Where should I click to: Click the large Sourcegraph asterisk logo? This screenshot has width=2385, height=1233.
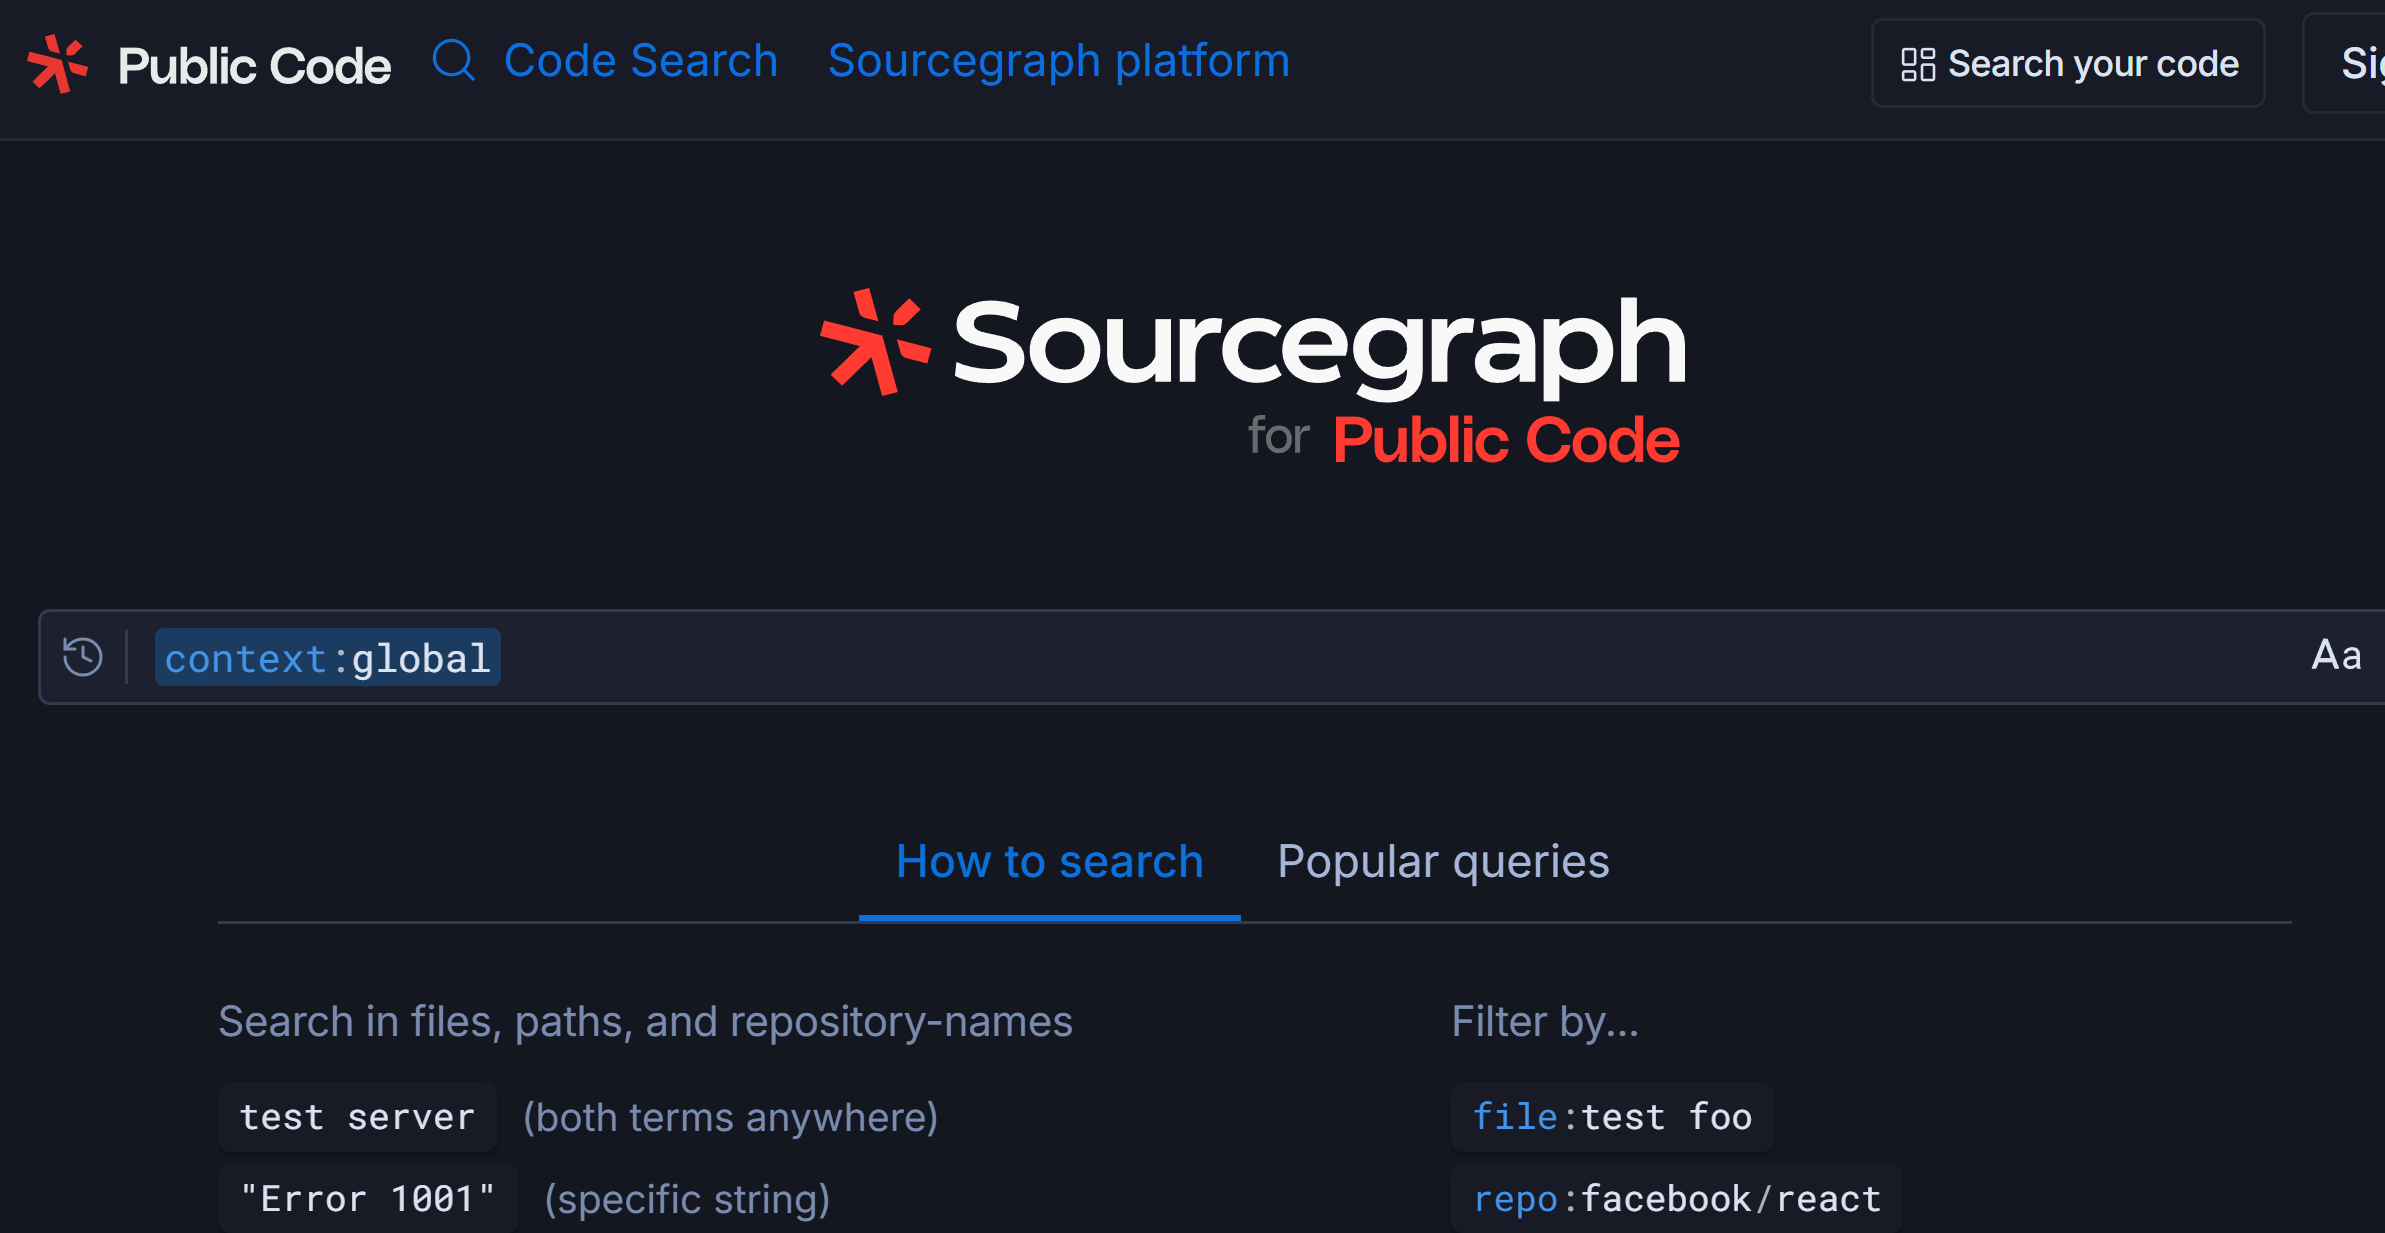tap(875, 342)
